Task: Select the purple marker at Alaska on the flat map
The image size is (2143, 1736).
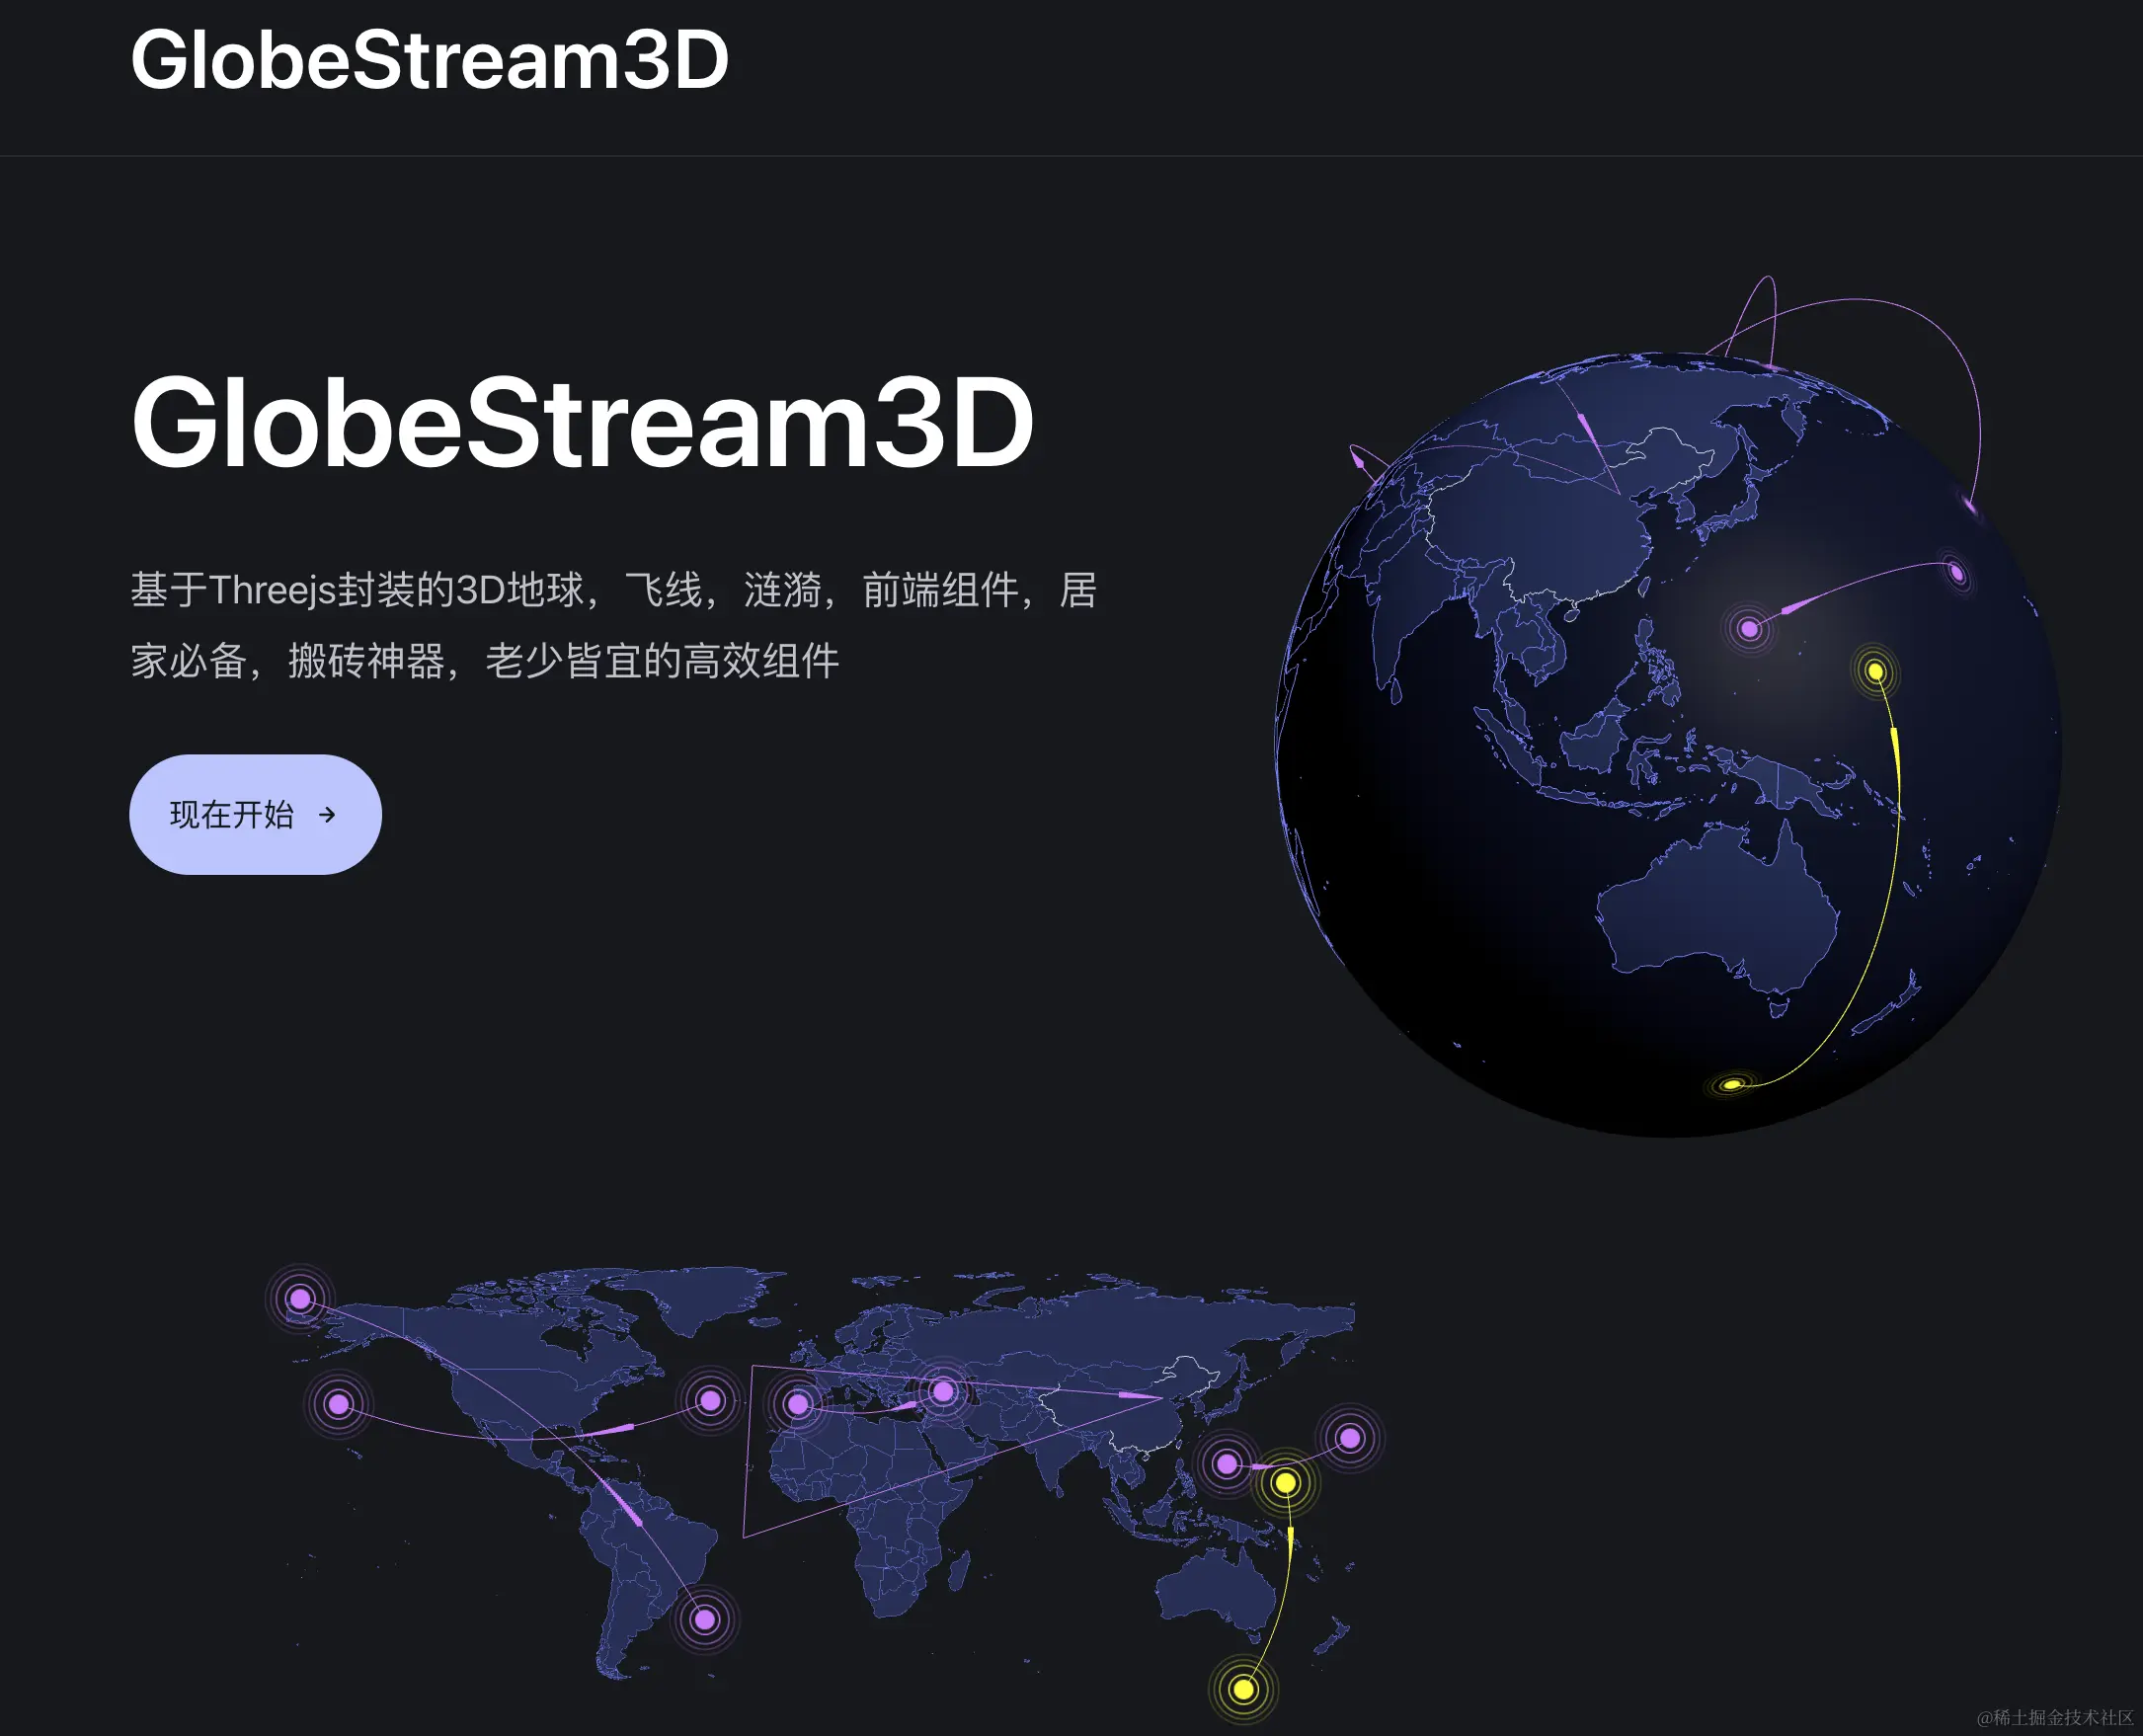Action: (300, 1298)
